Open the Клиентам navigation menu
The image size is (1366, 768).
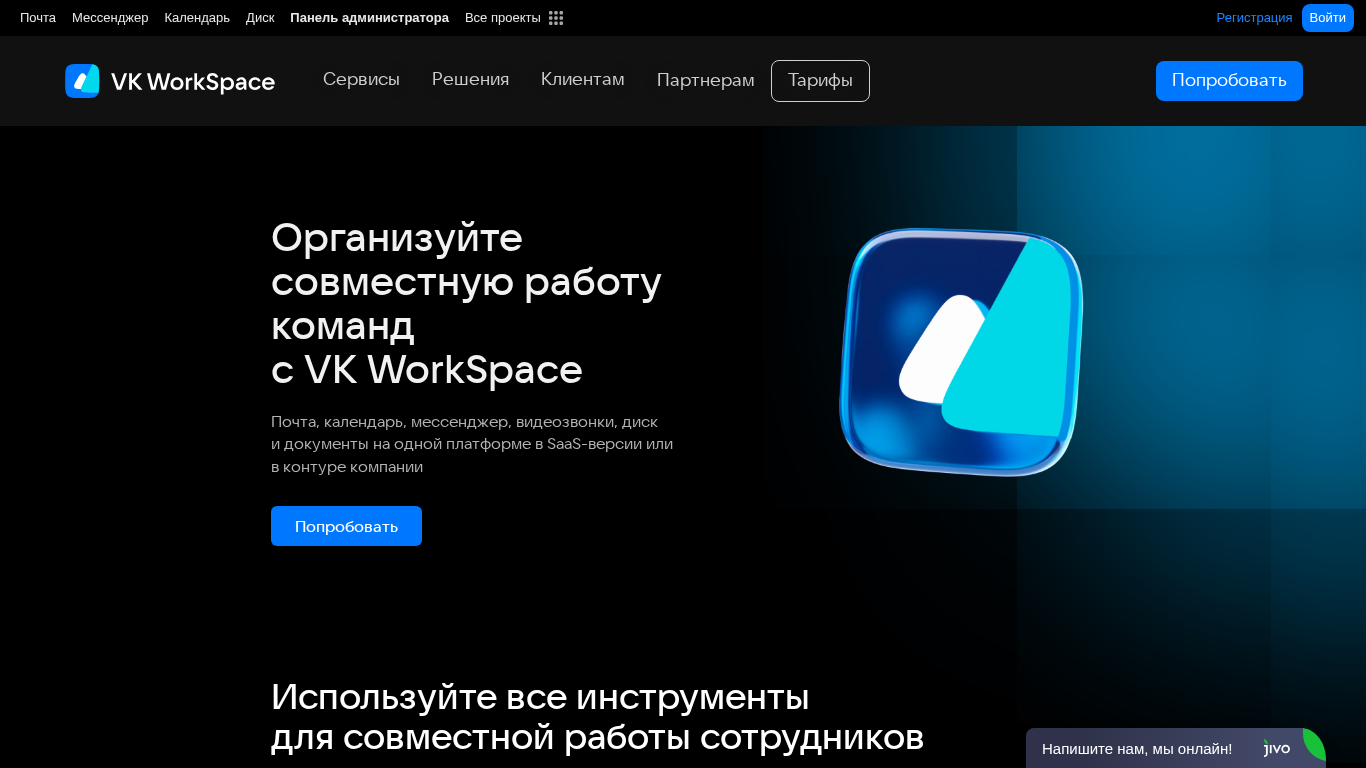click(x=582, y=80)
